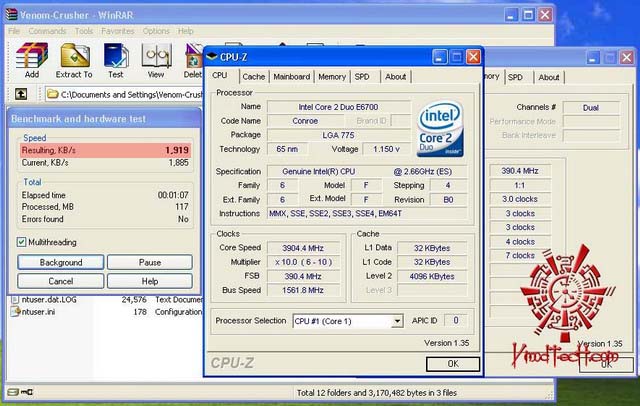Select the ntuser.dat.LOG file row

106,300
